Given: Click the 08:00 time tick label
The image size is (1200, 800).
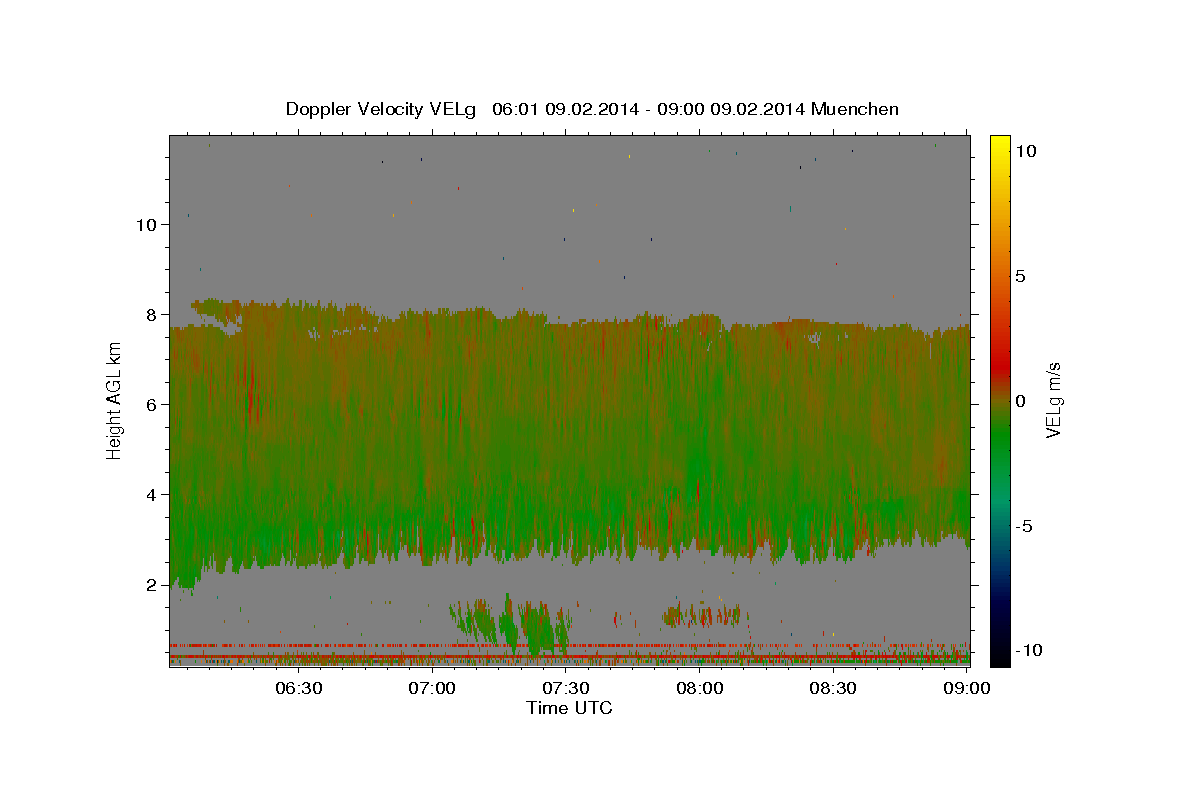Looking at the screenshot, I should [700, 688].
